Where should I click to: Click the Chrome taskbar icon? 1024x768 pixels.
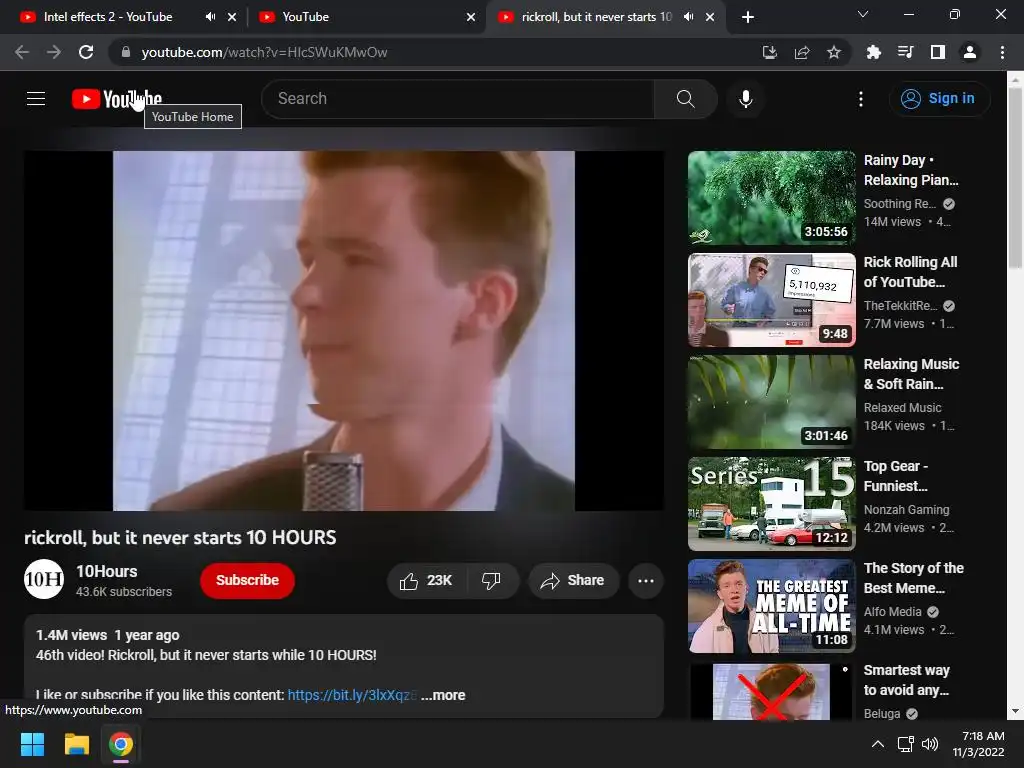click(121, 744)
